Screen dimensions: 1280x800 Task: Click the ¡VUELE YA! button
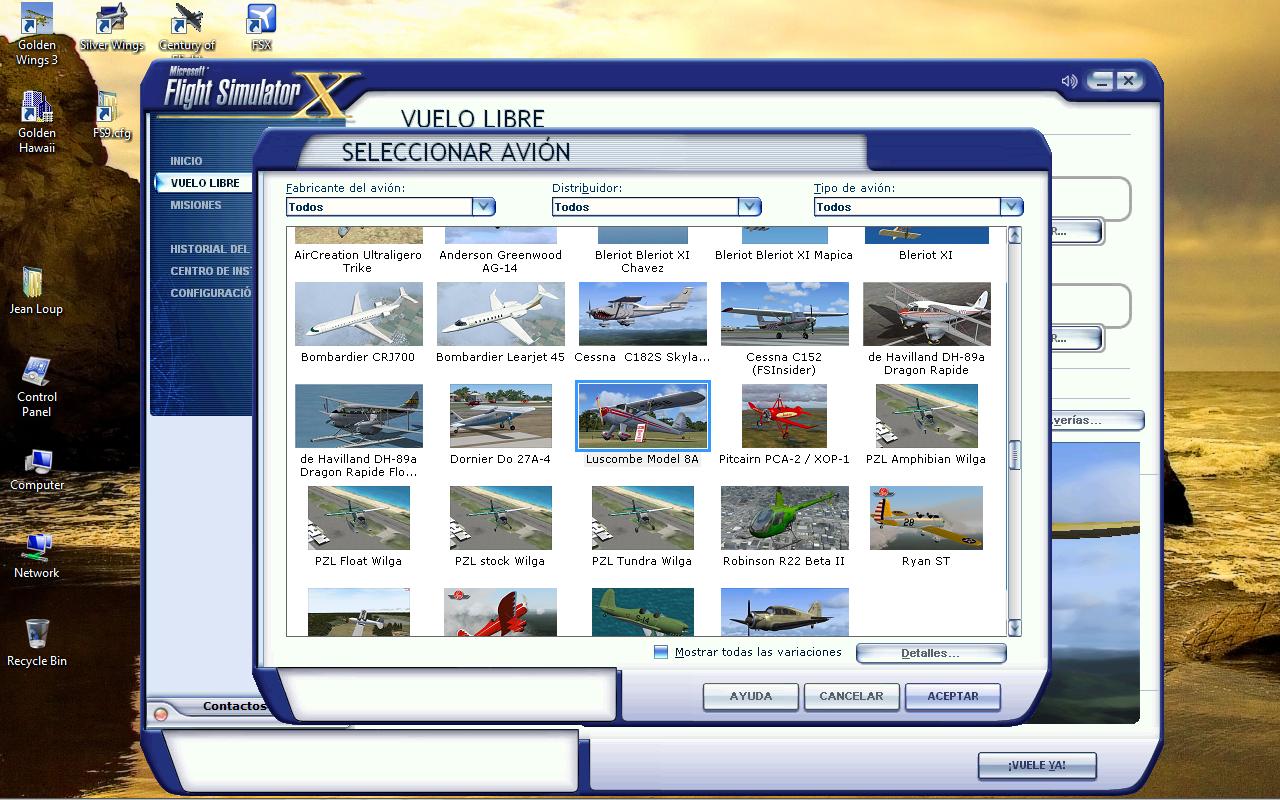1037,765
